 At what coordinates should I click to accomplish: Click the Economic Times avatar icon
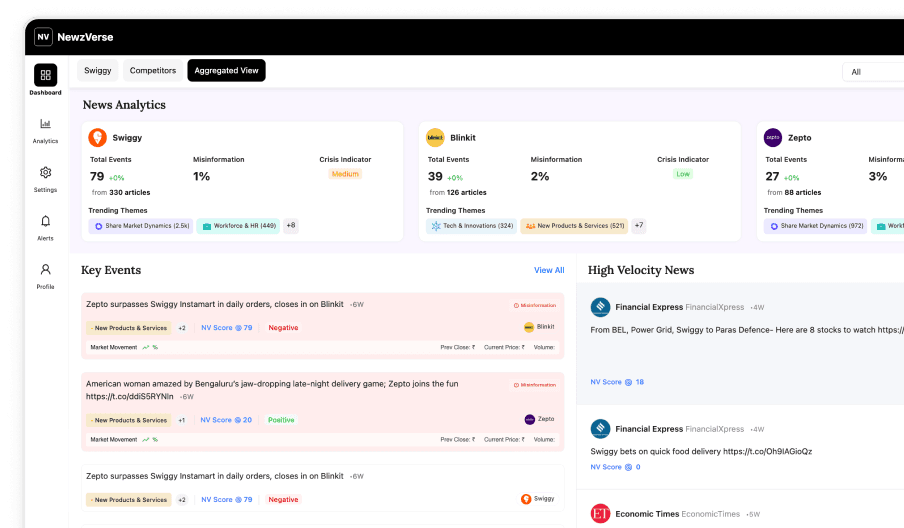[x=600, y=514]
